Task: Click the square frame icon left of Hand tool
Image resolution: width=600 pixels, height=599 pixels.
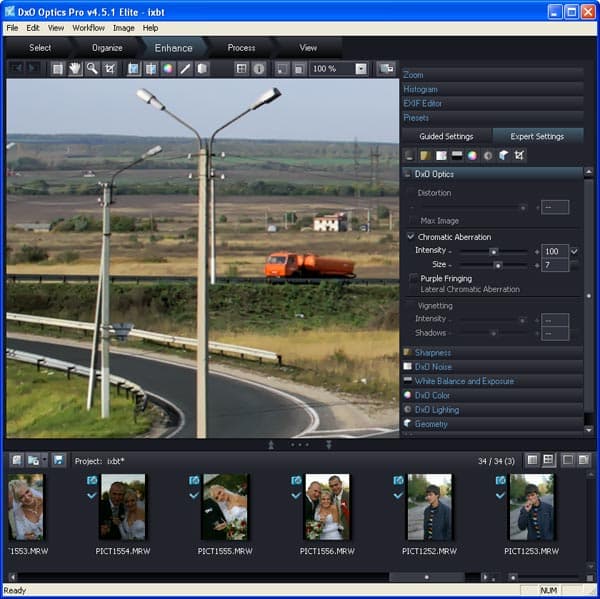Action: pos(57,69)
